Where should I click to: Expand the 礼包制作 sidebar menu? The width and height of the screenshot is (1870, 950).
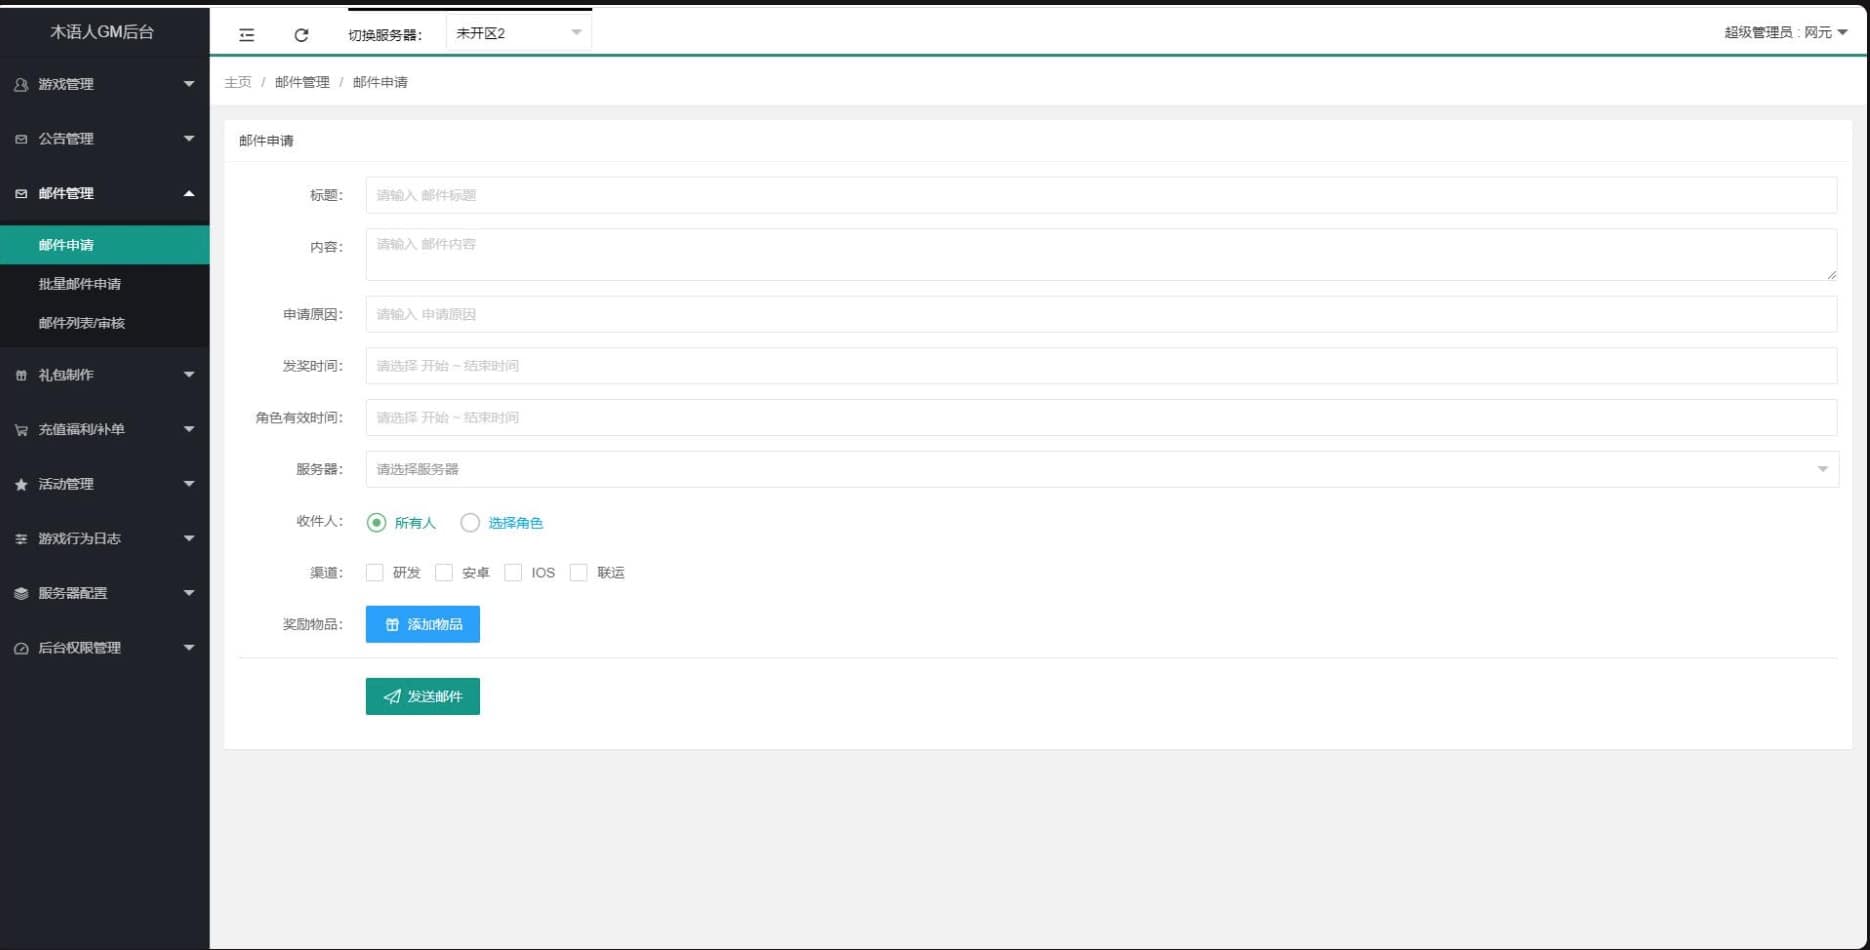tap(105, 375)
